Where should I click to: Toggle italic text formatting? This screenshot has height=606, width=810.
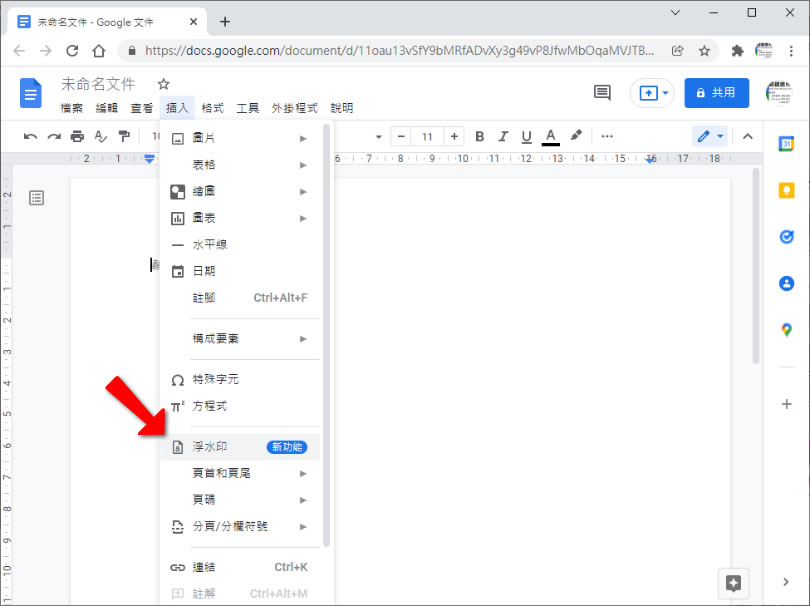[503, 136]
